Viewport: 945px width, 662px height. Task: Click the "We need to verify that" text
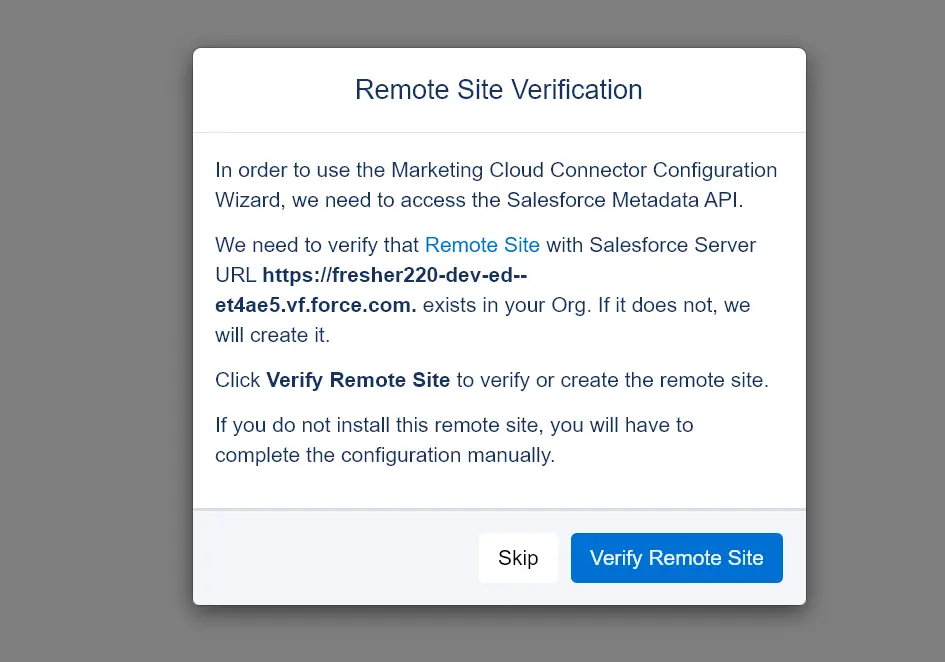point(317,245)
